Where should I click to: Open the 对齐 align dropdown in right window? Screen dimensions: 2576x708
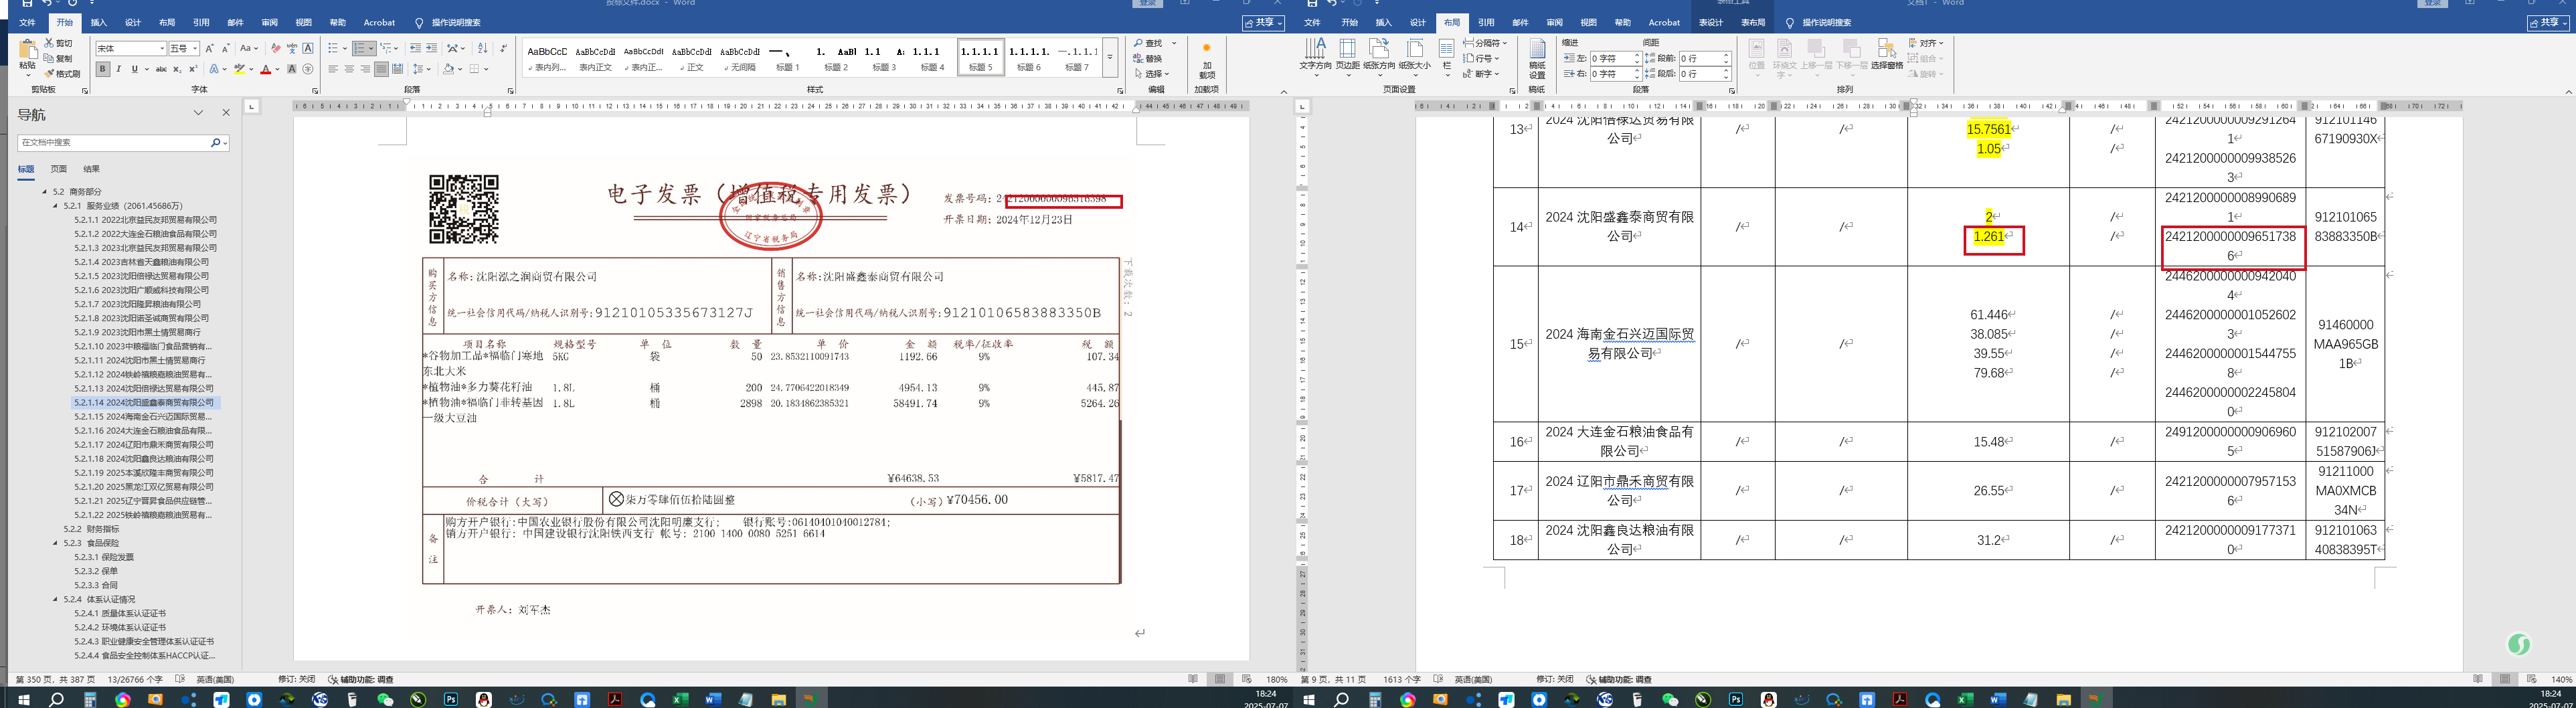click(x=1925, y=43)
